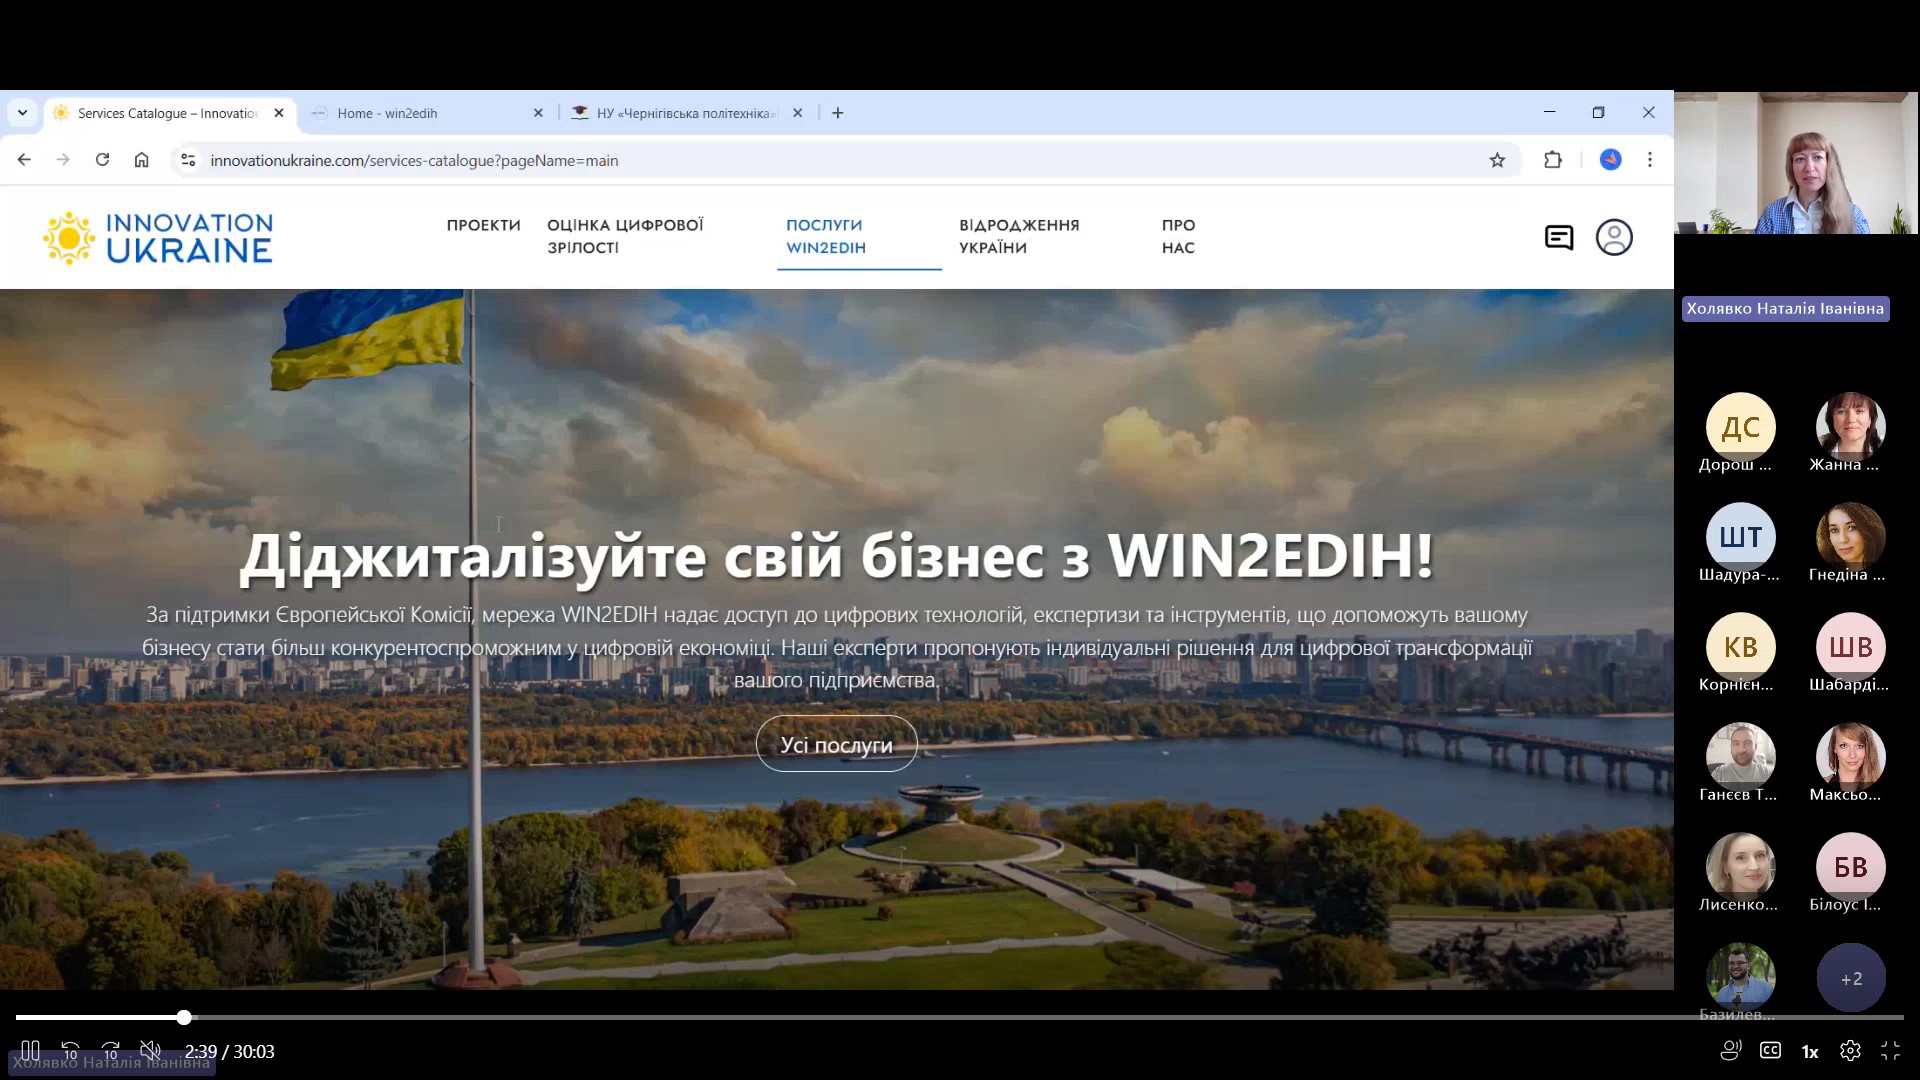
Task: Reload the innovationukraine page
Action: 102,160
